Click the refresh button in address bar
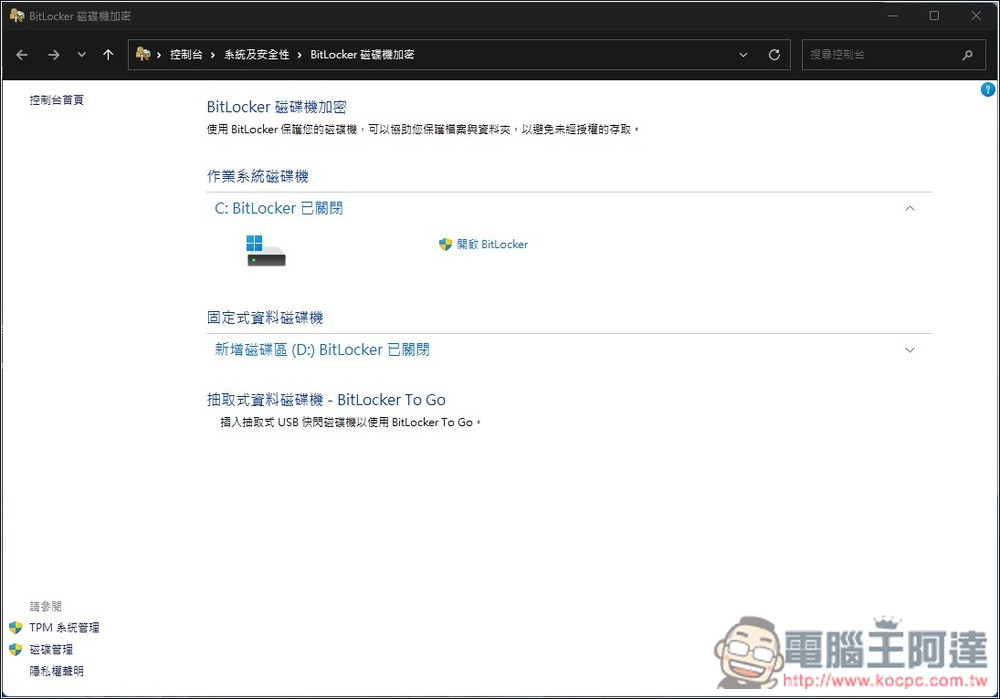The width and height of the screenshot is (1000, 699). (774, 55)
